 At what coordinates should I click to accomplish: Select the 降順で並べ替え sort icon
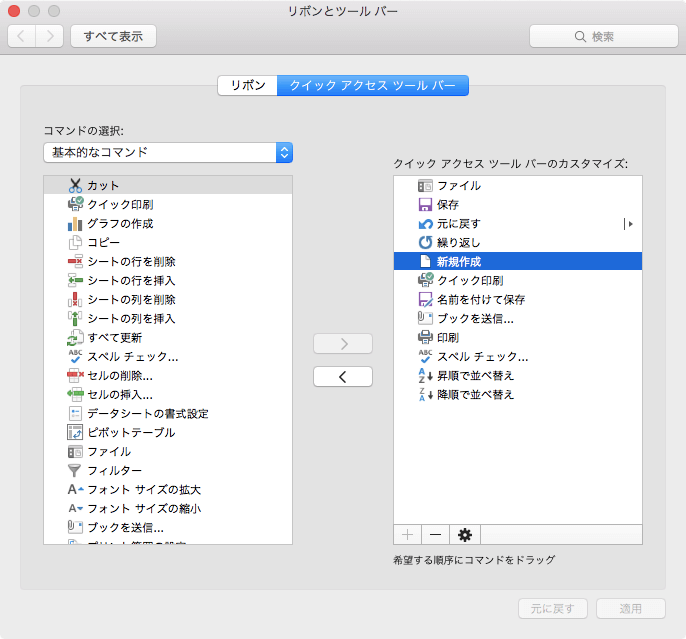[425, 395]
